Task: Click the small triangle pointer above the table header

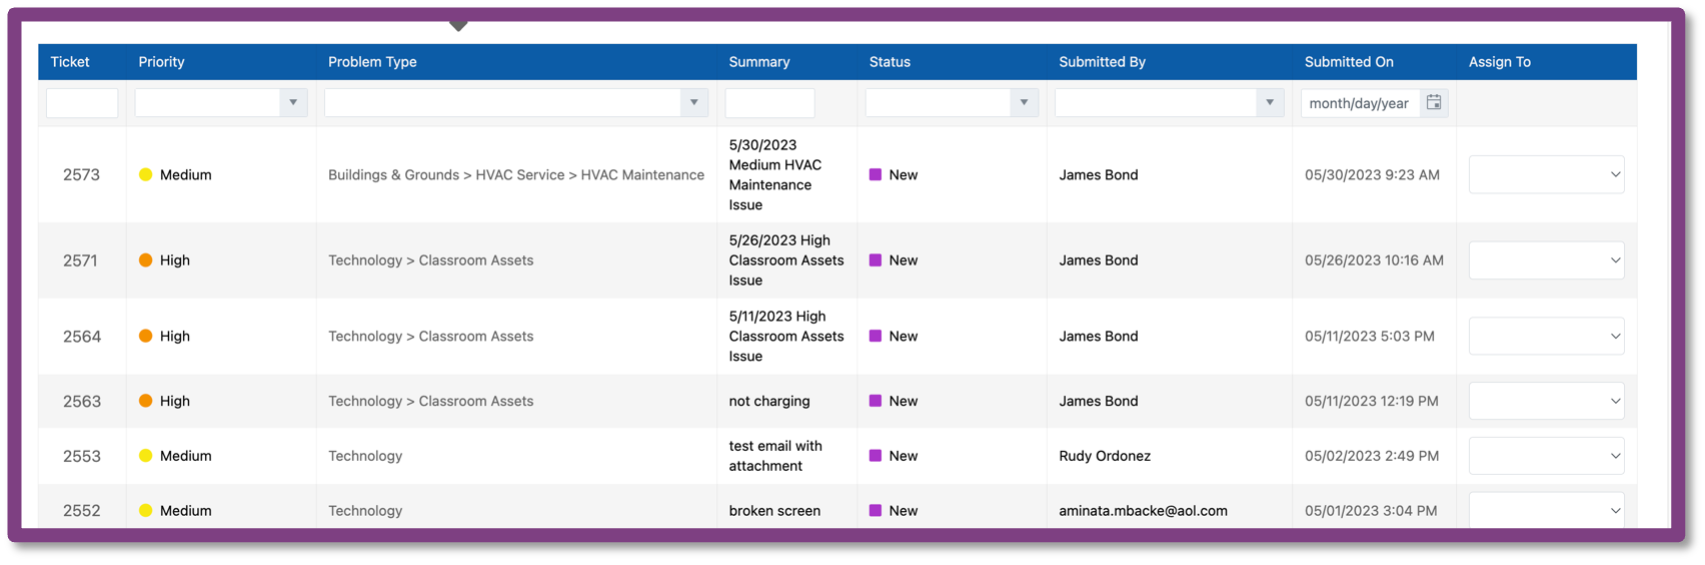Action: click(458, 25)
